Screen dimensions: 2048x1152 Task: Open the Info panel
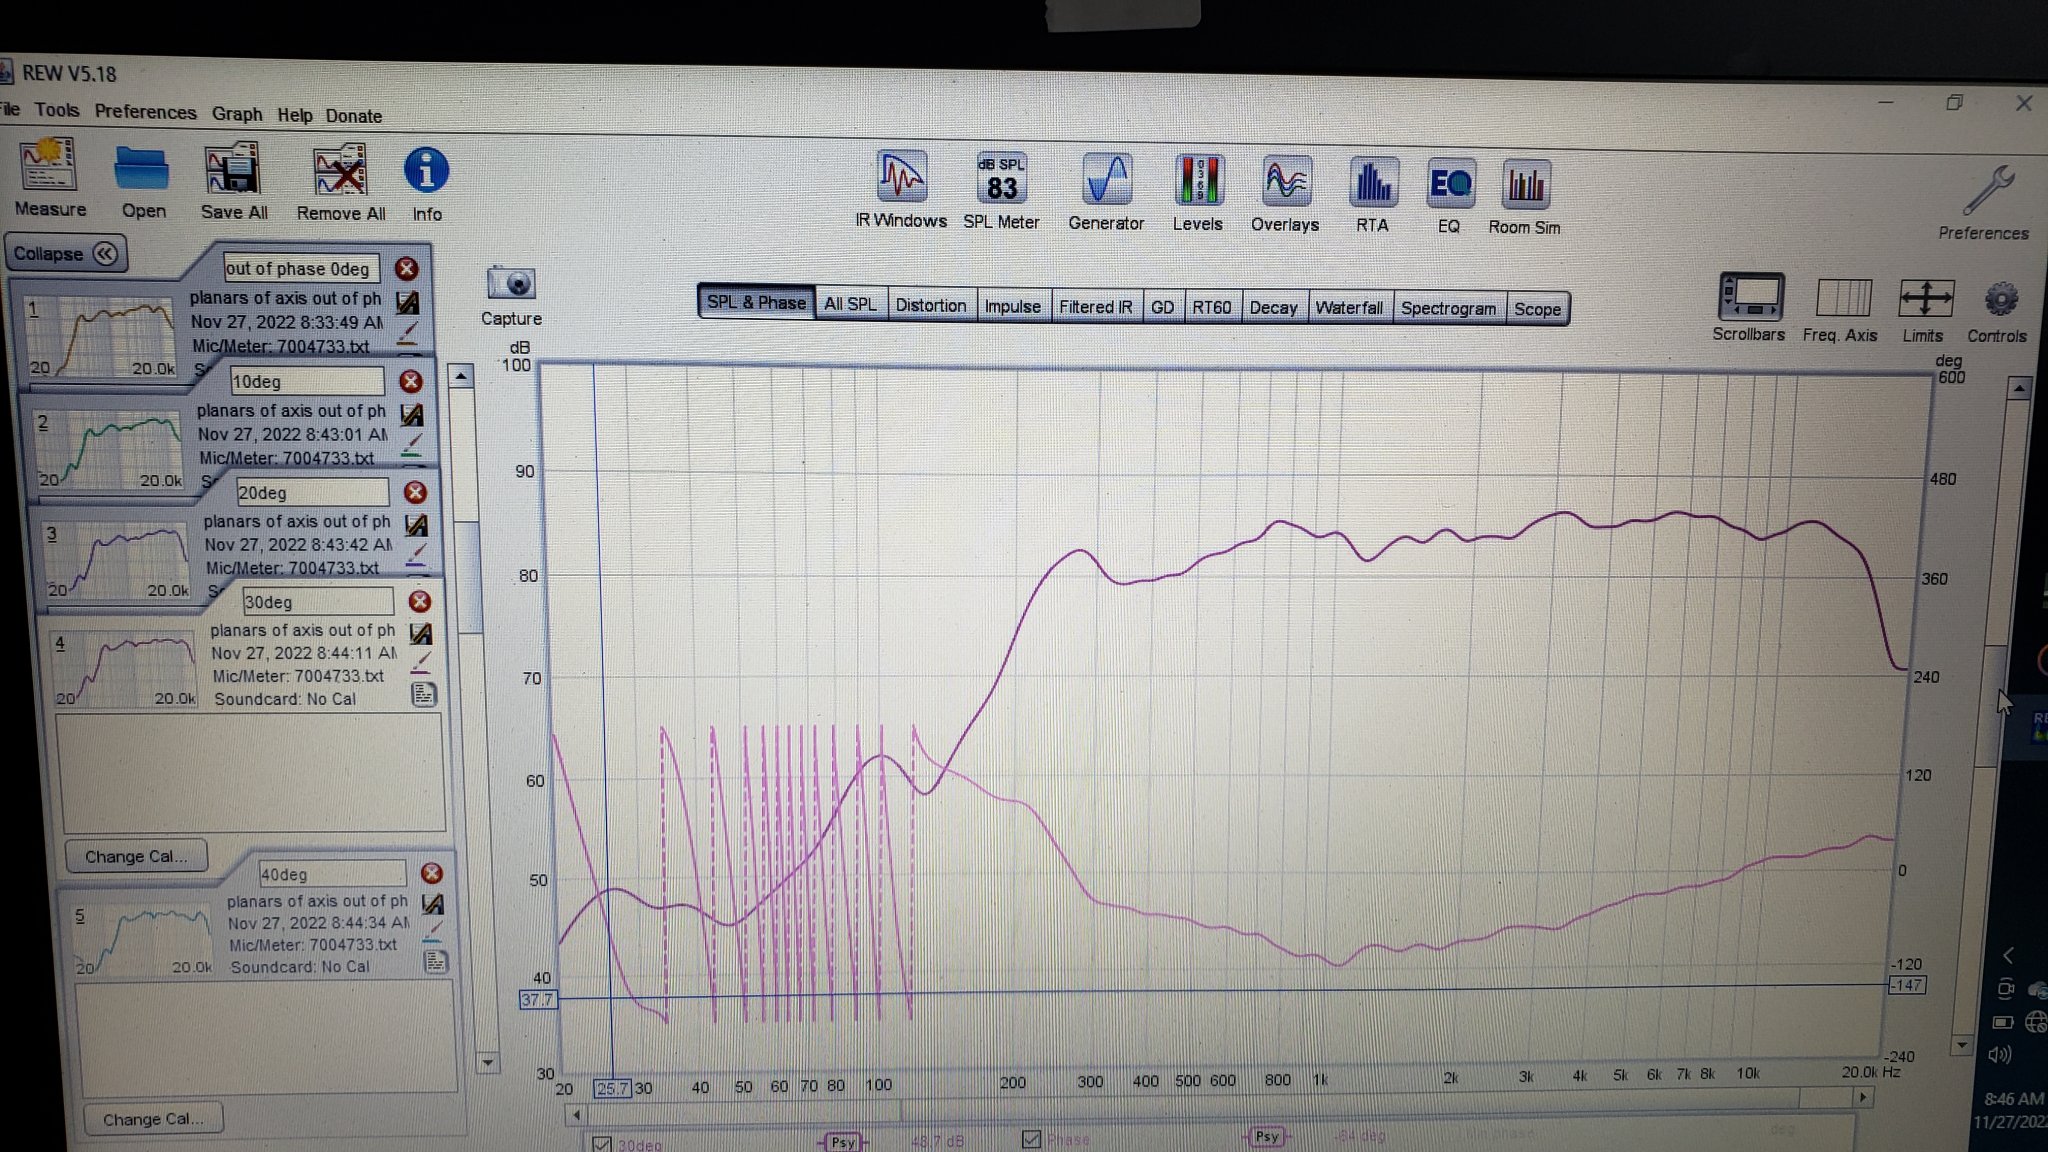coord(426,172)
